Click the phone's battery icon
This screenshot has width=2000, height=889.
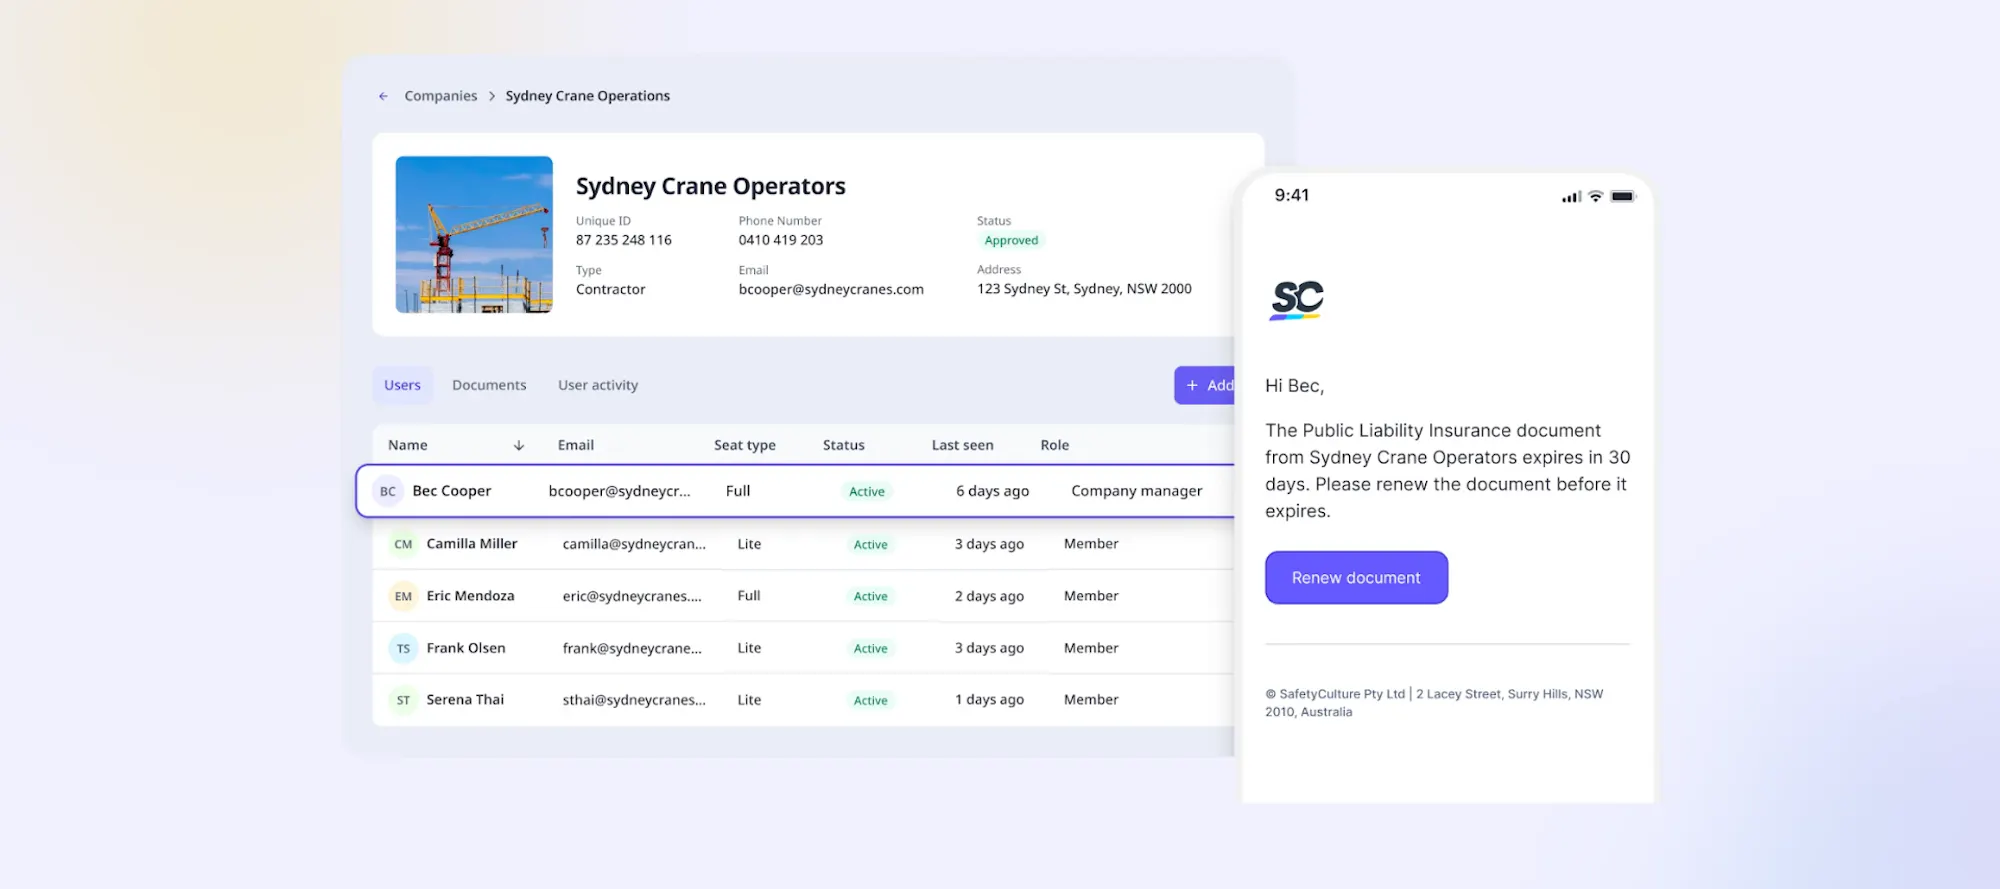(x=1623, y=196)
